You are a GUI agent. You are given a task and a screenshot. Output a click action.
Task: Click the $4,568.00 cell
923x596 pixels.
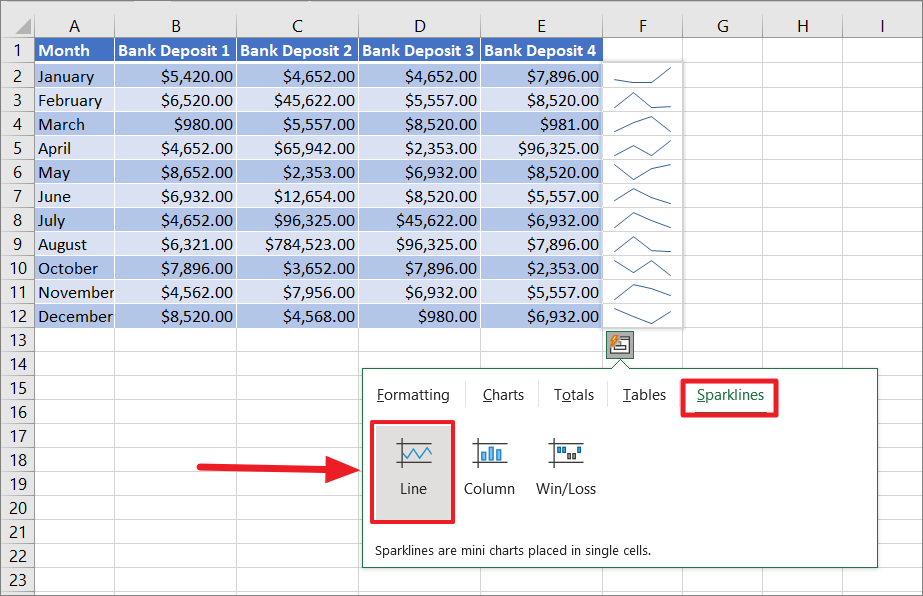pos(297,316)
